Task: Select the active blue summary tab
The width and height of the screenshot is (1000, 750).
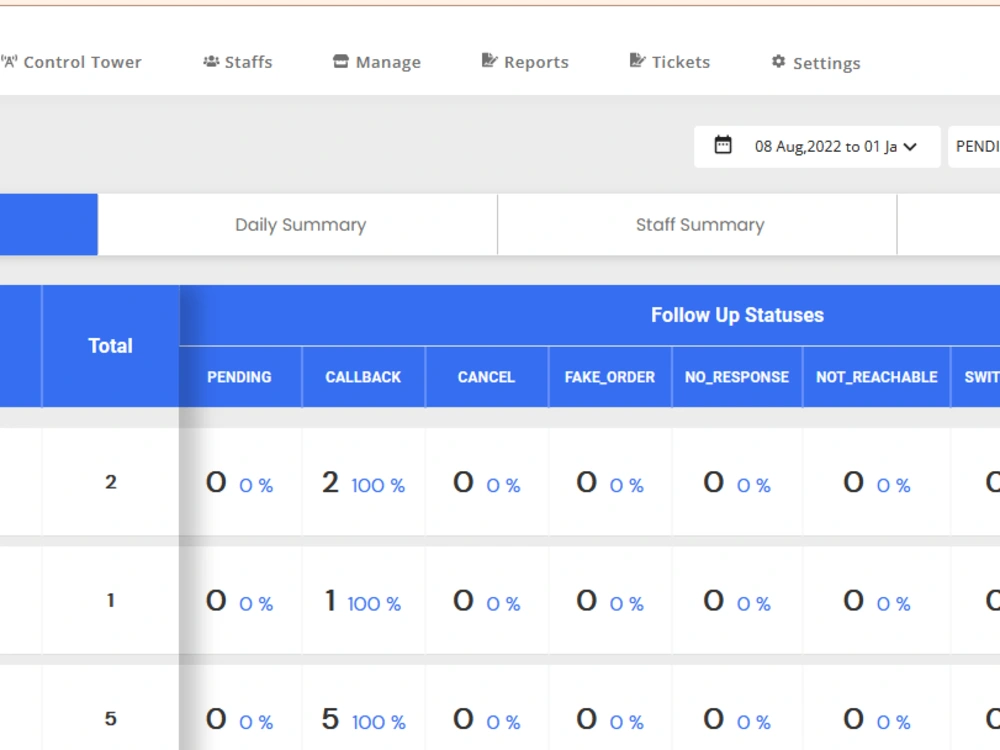Action: (x=48, y=224)
